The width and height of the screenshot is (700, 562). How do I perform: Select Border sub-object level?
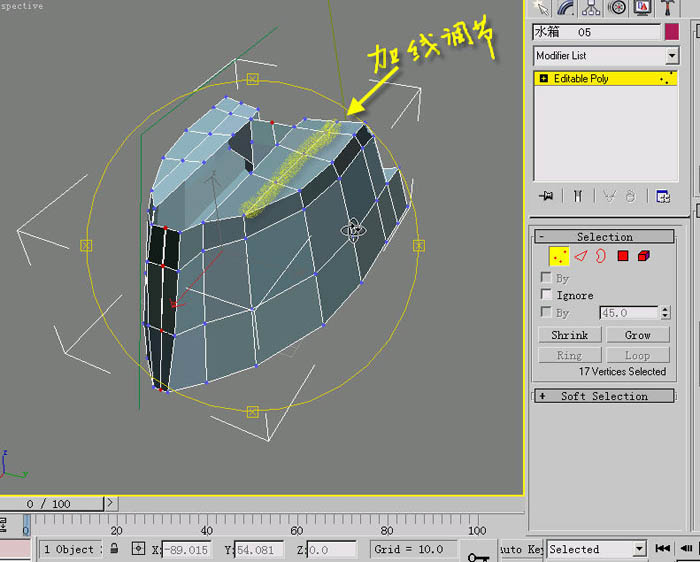[x=601, y=256]
